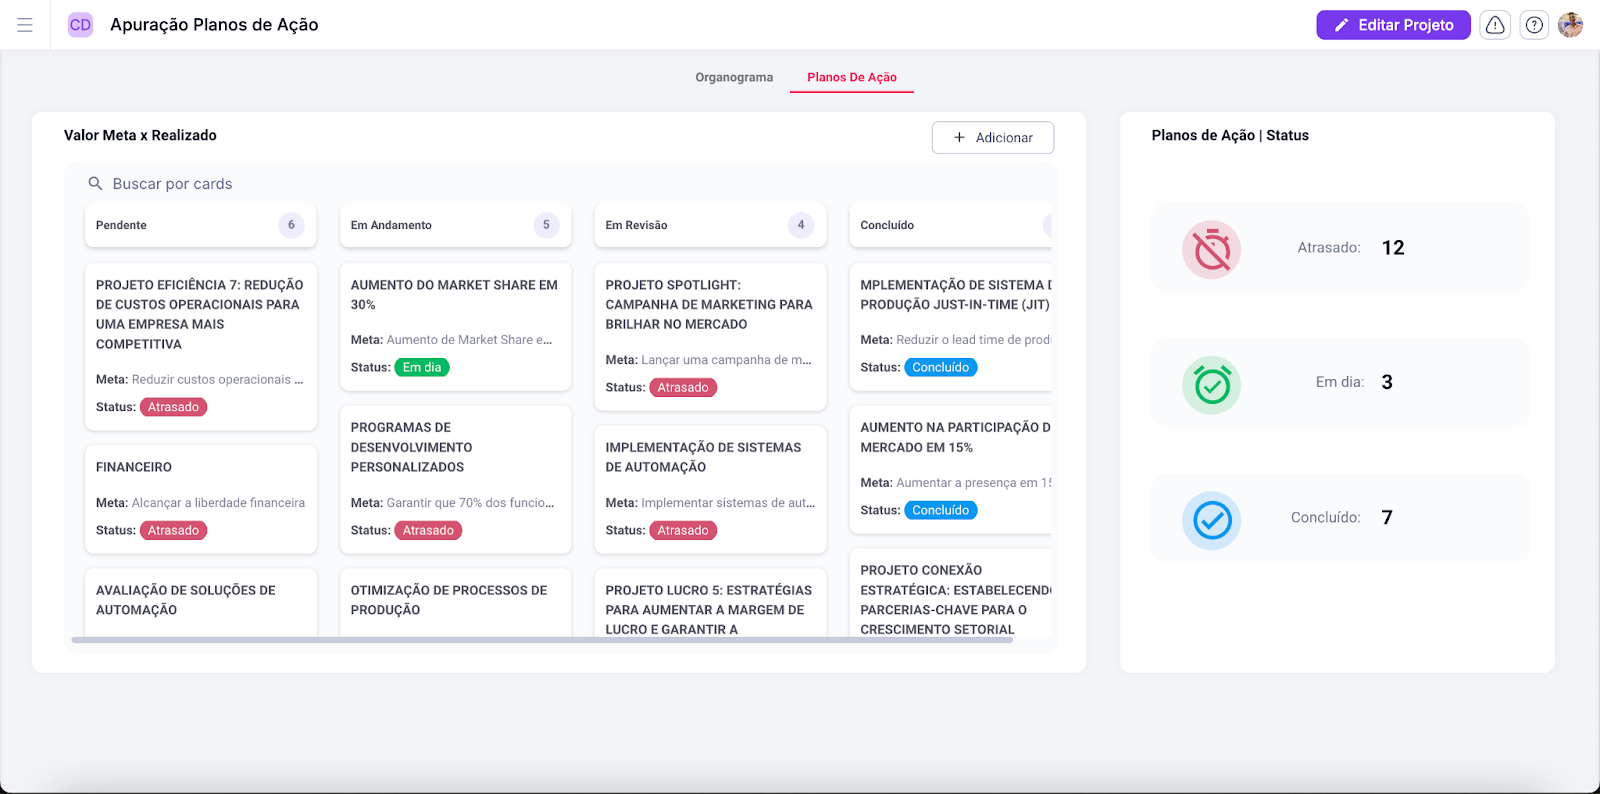Open AUMENTO DO MARKET SHARE EM 30% card
Image resolution: width=1600 pixels, height=794 pixels.
click(x=455, y=325)
